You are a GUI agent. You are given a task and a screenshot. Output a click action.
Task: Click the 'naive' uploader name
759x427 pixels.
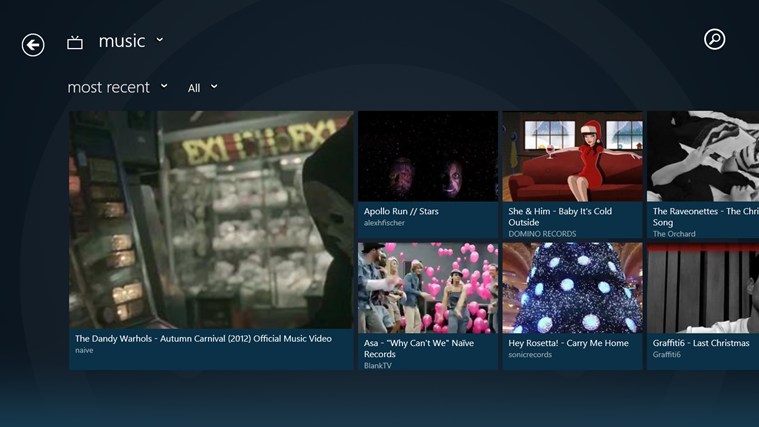[x=84, y=351]
